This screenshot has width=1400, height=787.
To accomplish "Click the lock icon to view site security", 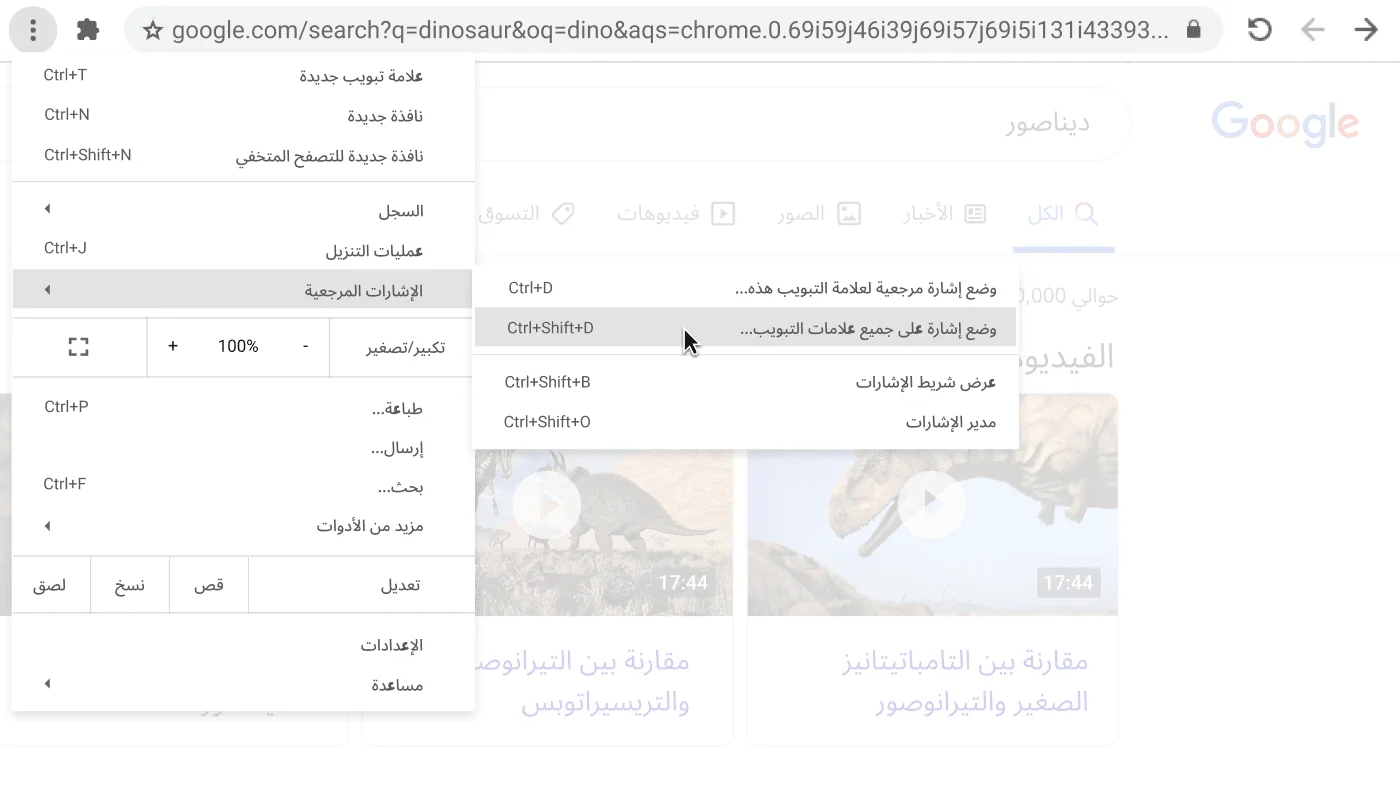I will click(x=1193, y=29).
